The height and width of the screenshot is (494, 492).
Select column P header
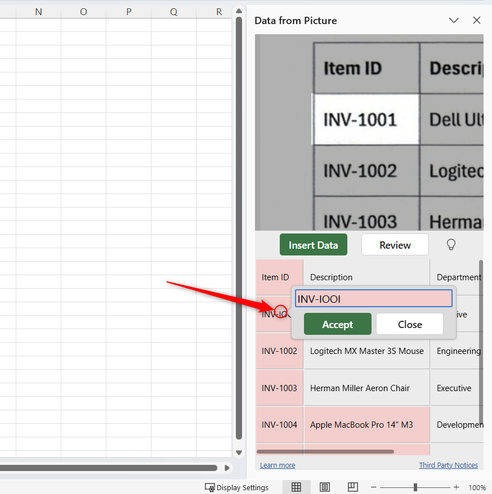click(129, 12)
